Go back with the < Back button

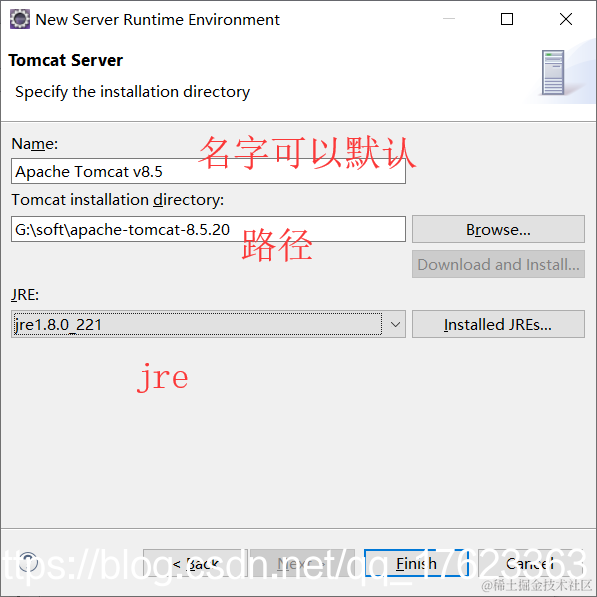click(195, 563)
